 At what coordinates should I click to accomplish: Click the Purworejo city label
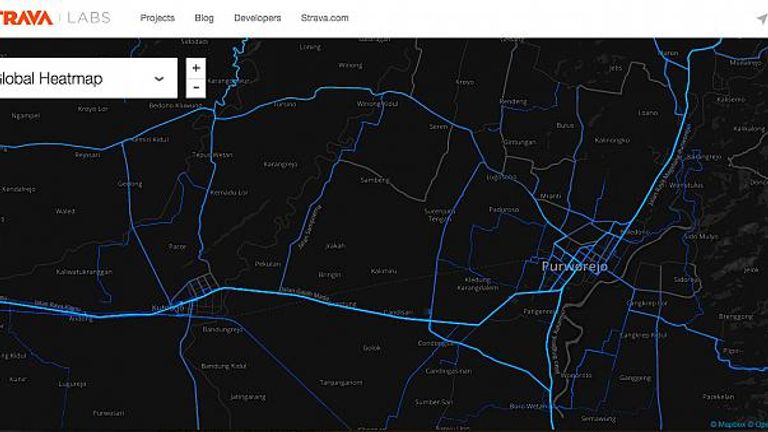pyautogui.click(x=574, y=268)
